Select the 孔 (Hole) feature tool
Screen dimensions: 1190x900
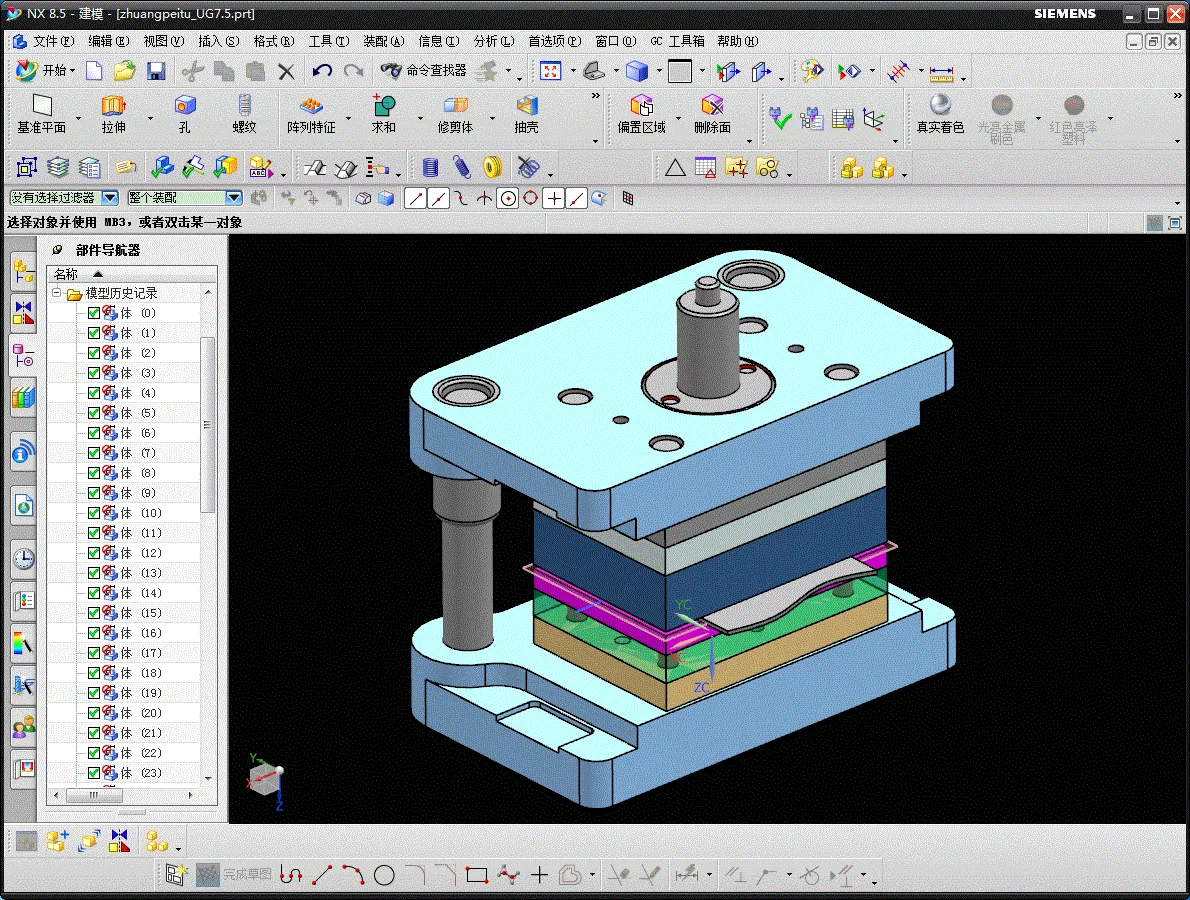coord(185,106)
